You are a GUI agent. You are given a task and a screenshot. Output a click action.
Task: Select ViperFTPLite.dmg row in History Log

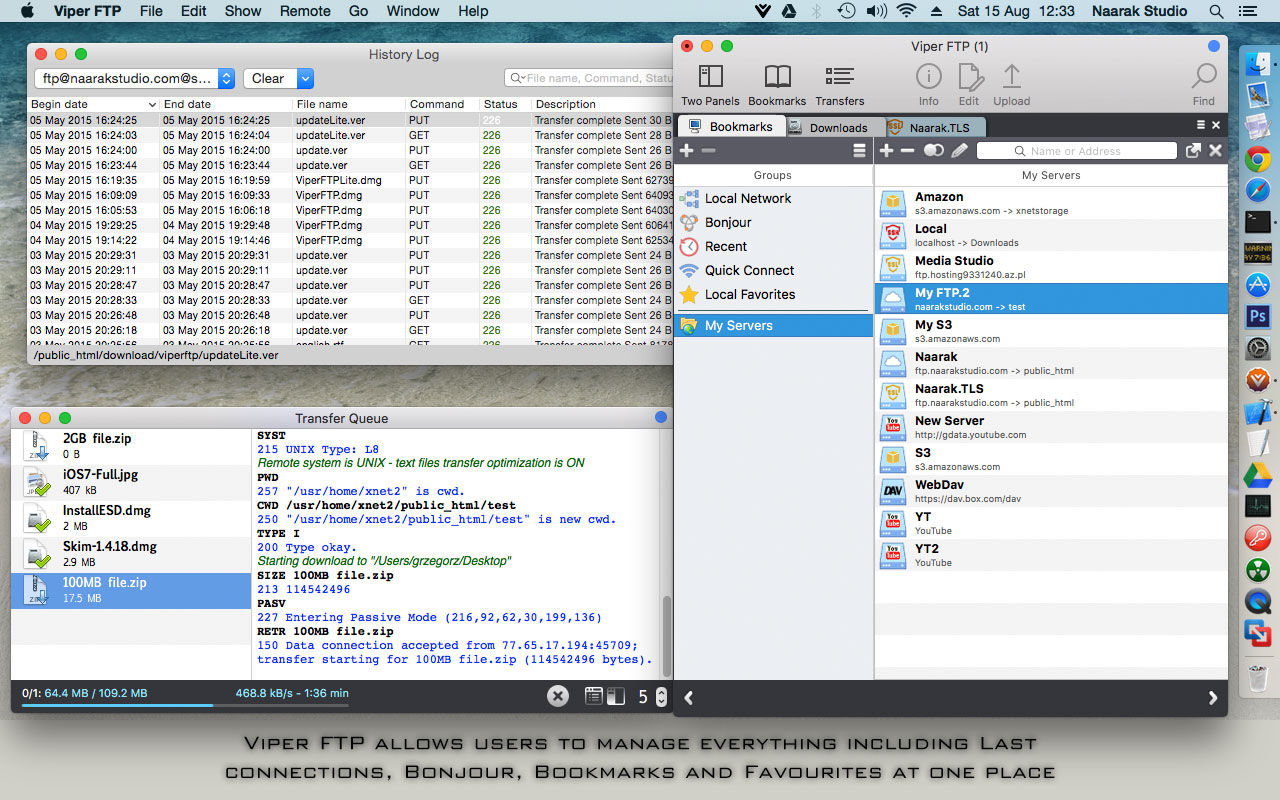point(352,180)
